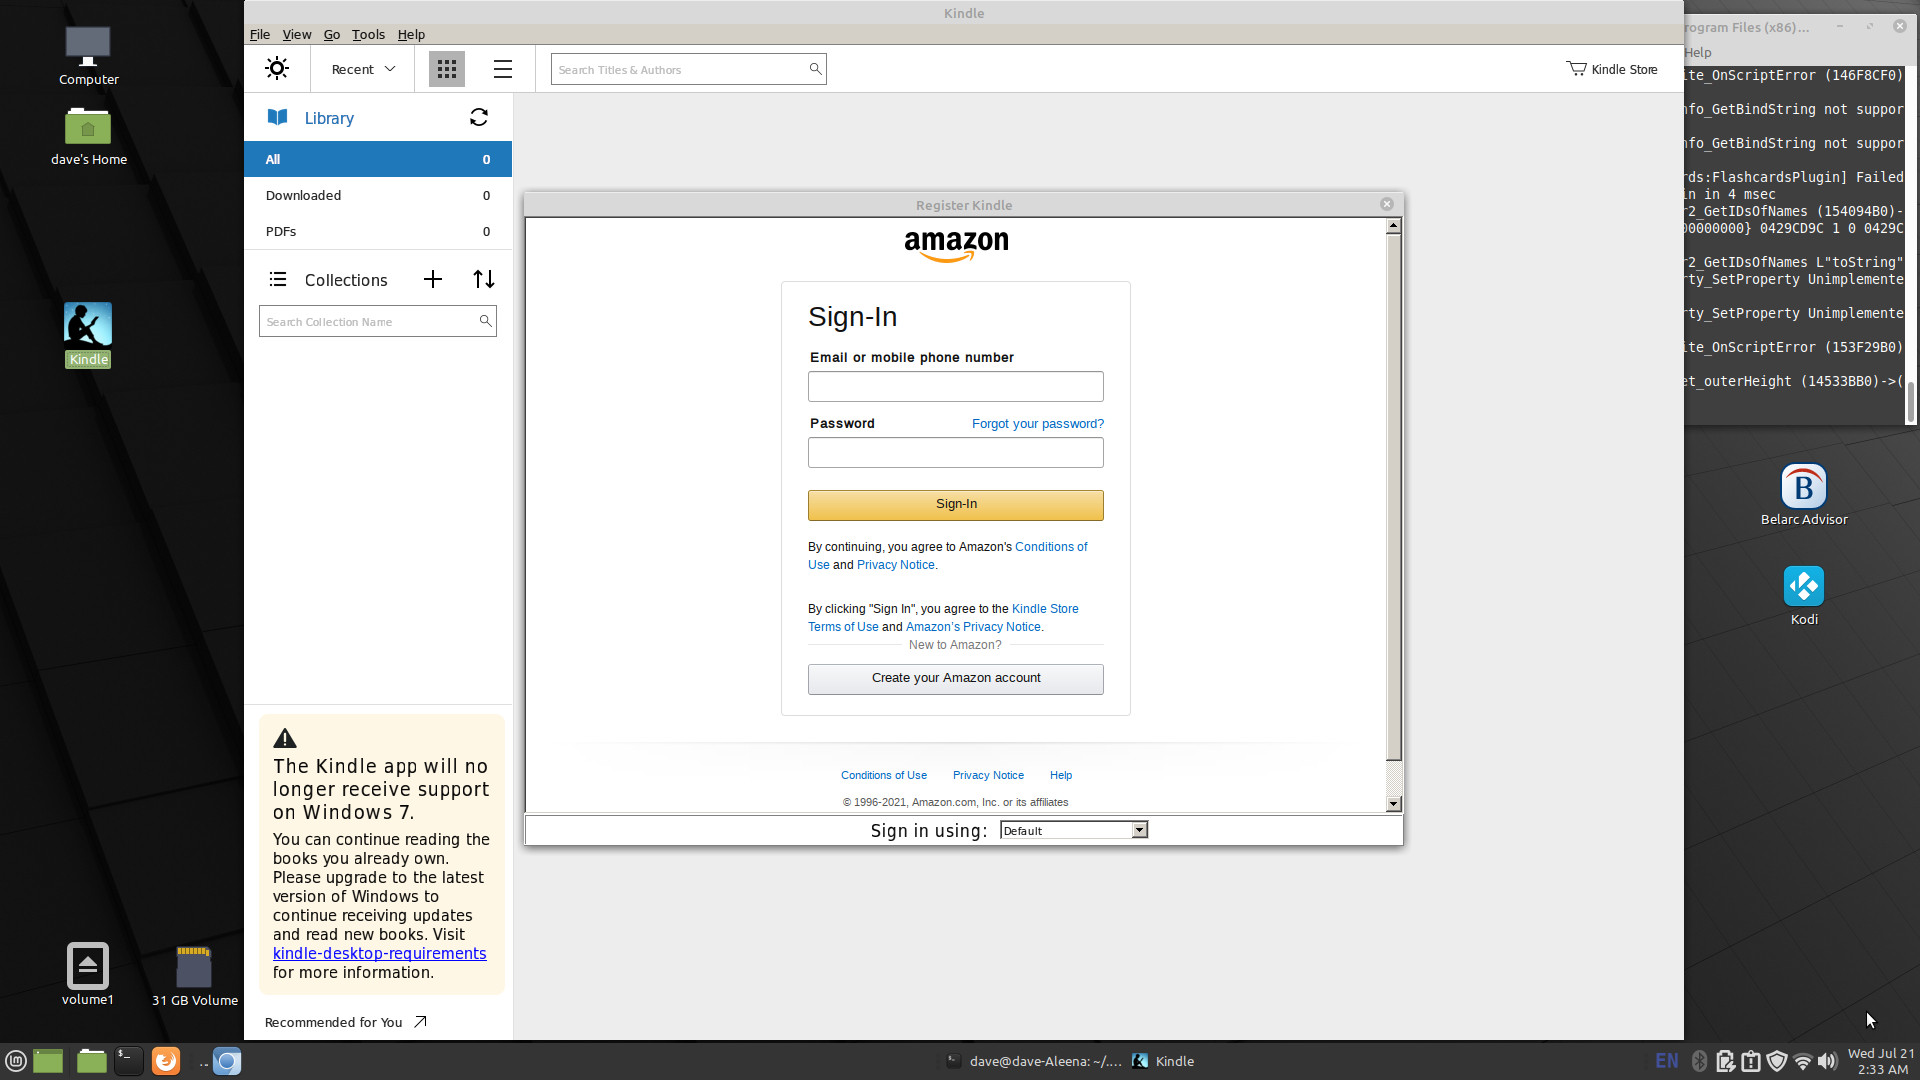Screen dimensions: 1920x1080
Task: Open the kindle-desktop-requirements link
Action: point(380,954)
